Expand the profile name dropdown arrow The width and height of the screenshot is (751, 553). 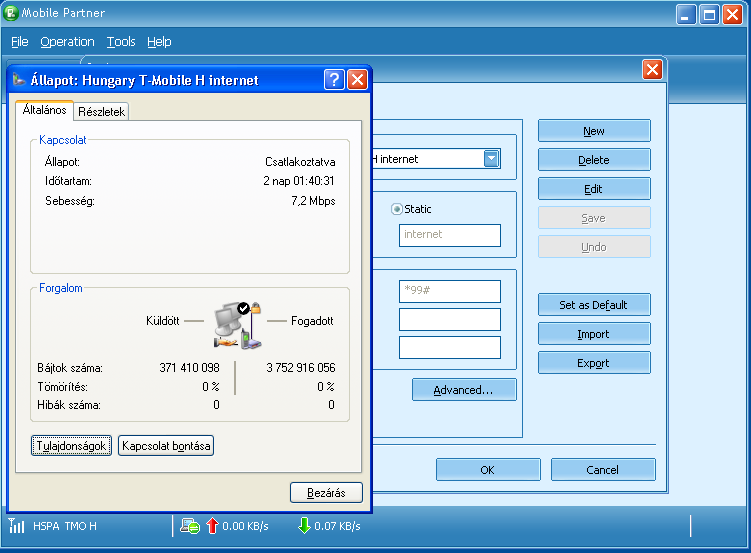(x=491, y=159)
